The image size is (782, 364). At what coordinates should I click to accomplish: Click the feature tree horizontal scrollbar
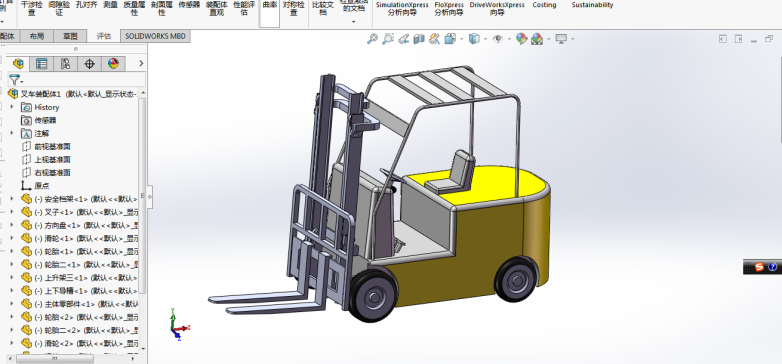coord(55,359)
